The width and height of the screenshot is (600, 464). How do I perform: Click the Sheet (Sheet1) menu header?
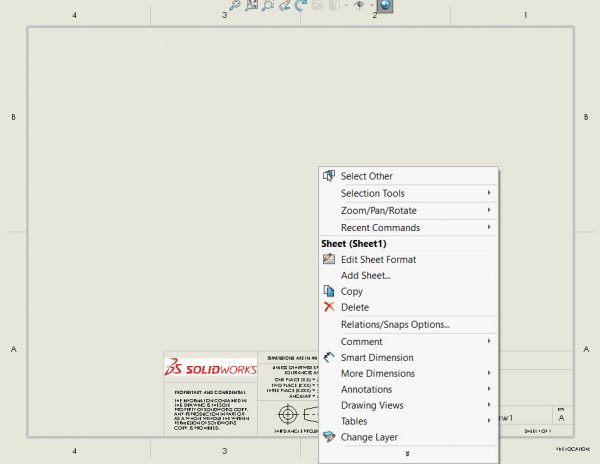[354, 244]
